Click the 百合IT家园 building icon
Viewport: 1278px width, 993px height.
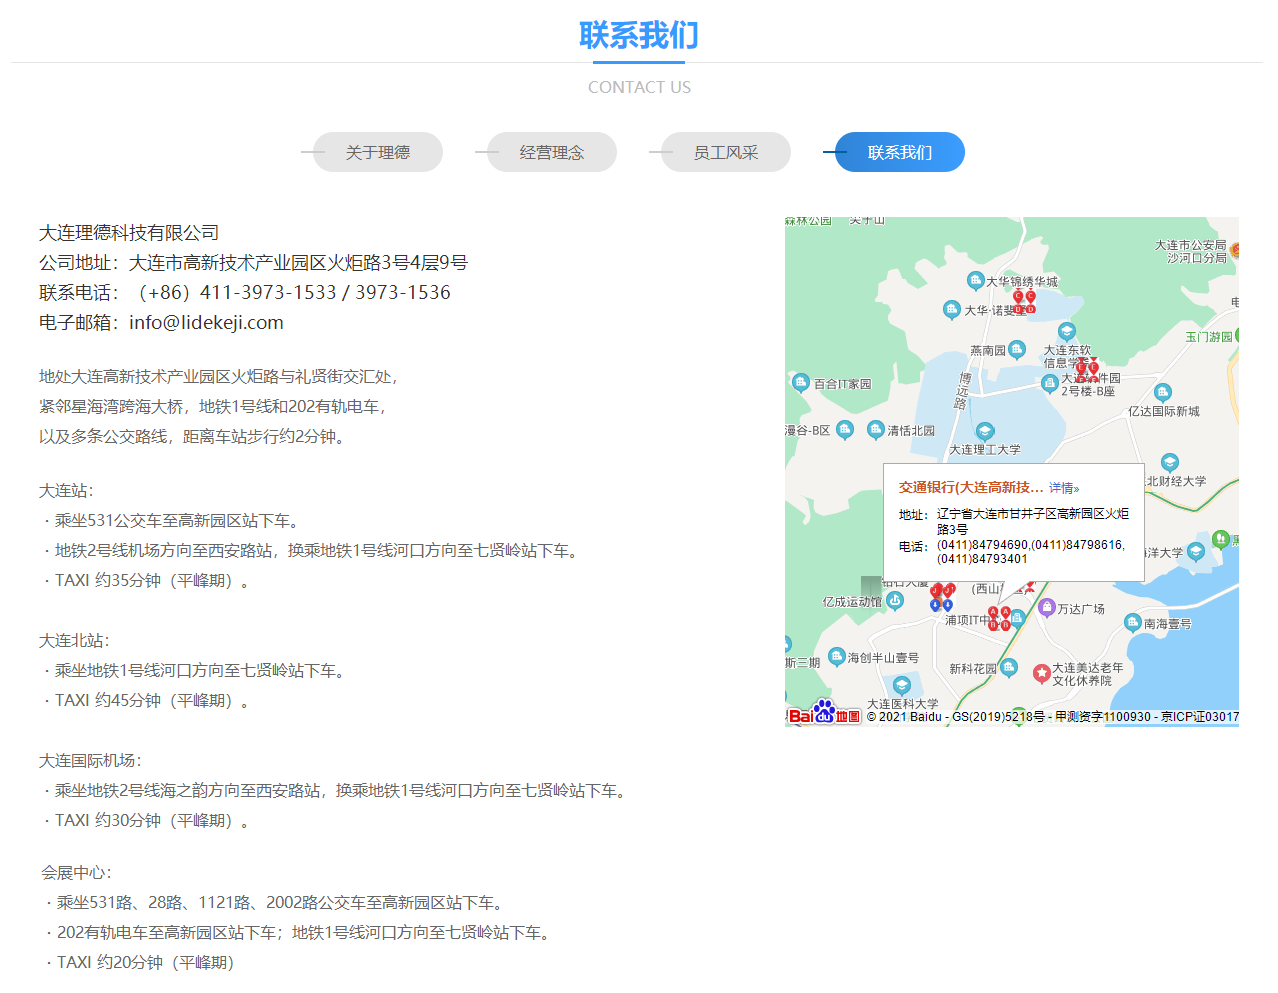[801, 382]
